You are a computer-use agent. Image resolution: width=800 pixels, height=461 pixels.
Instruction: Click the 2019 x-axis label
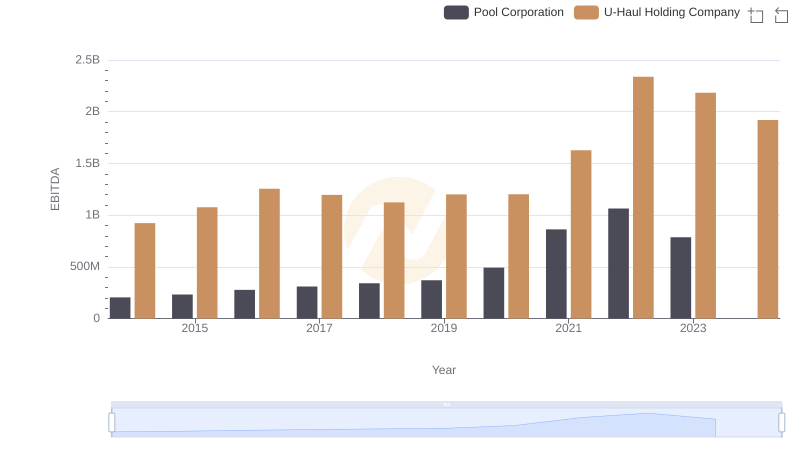pos(443,328)
